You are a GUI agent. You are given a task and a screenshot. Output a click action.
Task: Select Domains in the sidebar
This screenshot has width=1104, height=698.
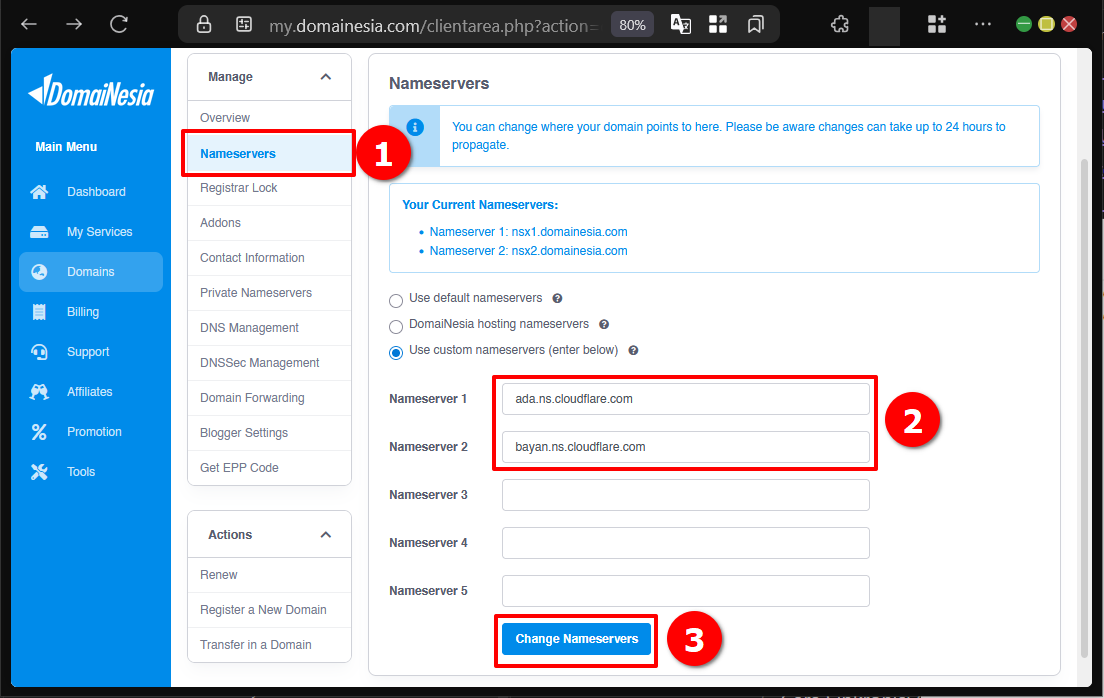(91, 272)
